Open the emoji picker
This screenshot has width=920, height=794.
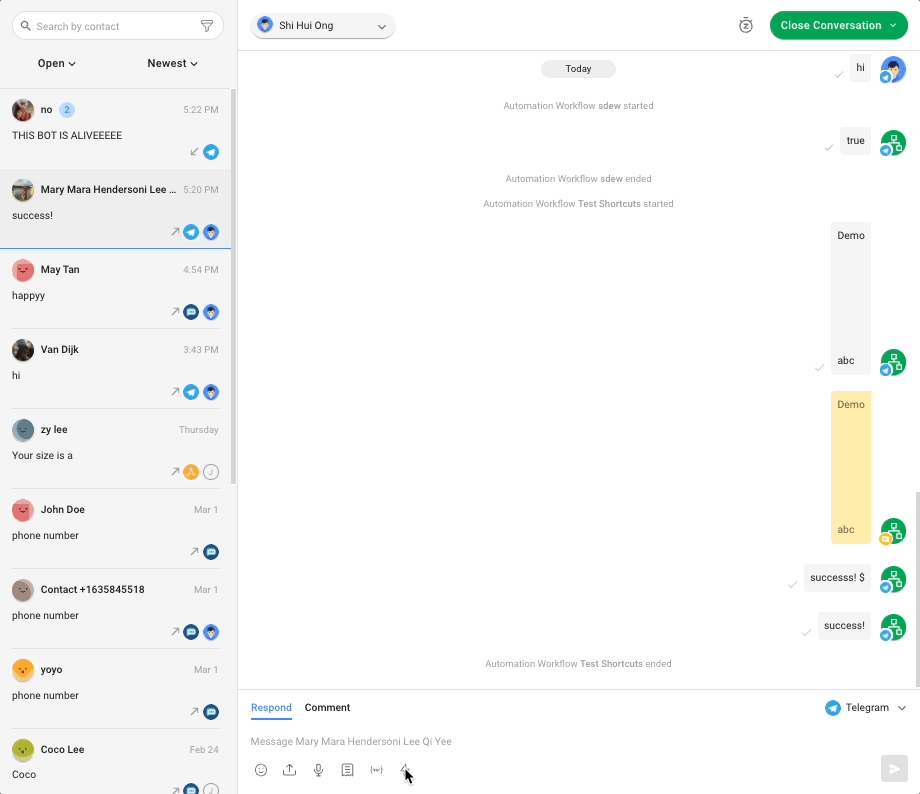[261, 770]
